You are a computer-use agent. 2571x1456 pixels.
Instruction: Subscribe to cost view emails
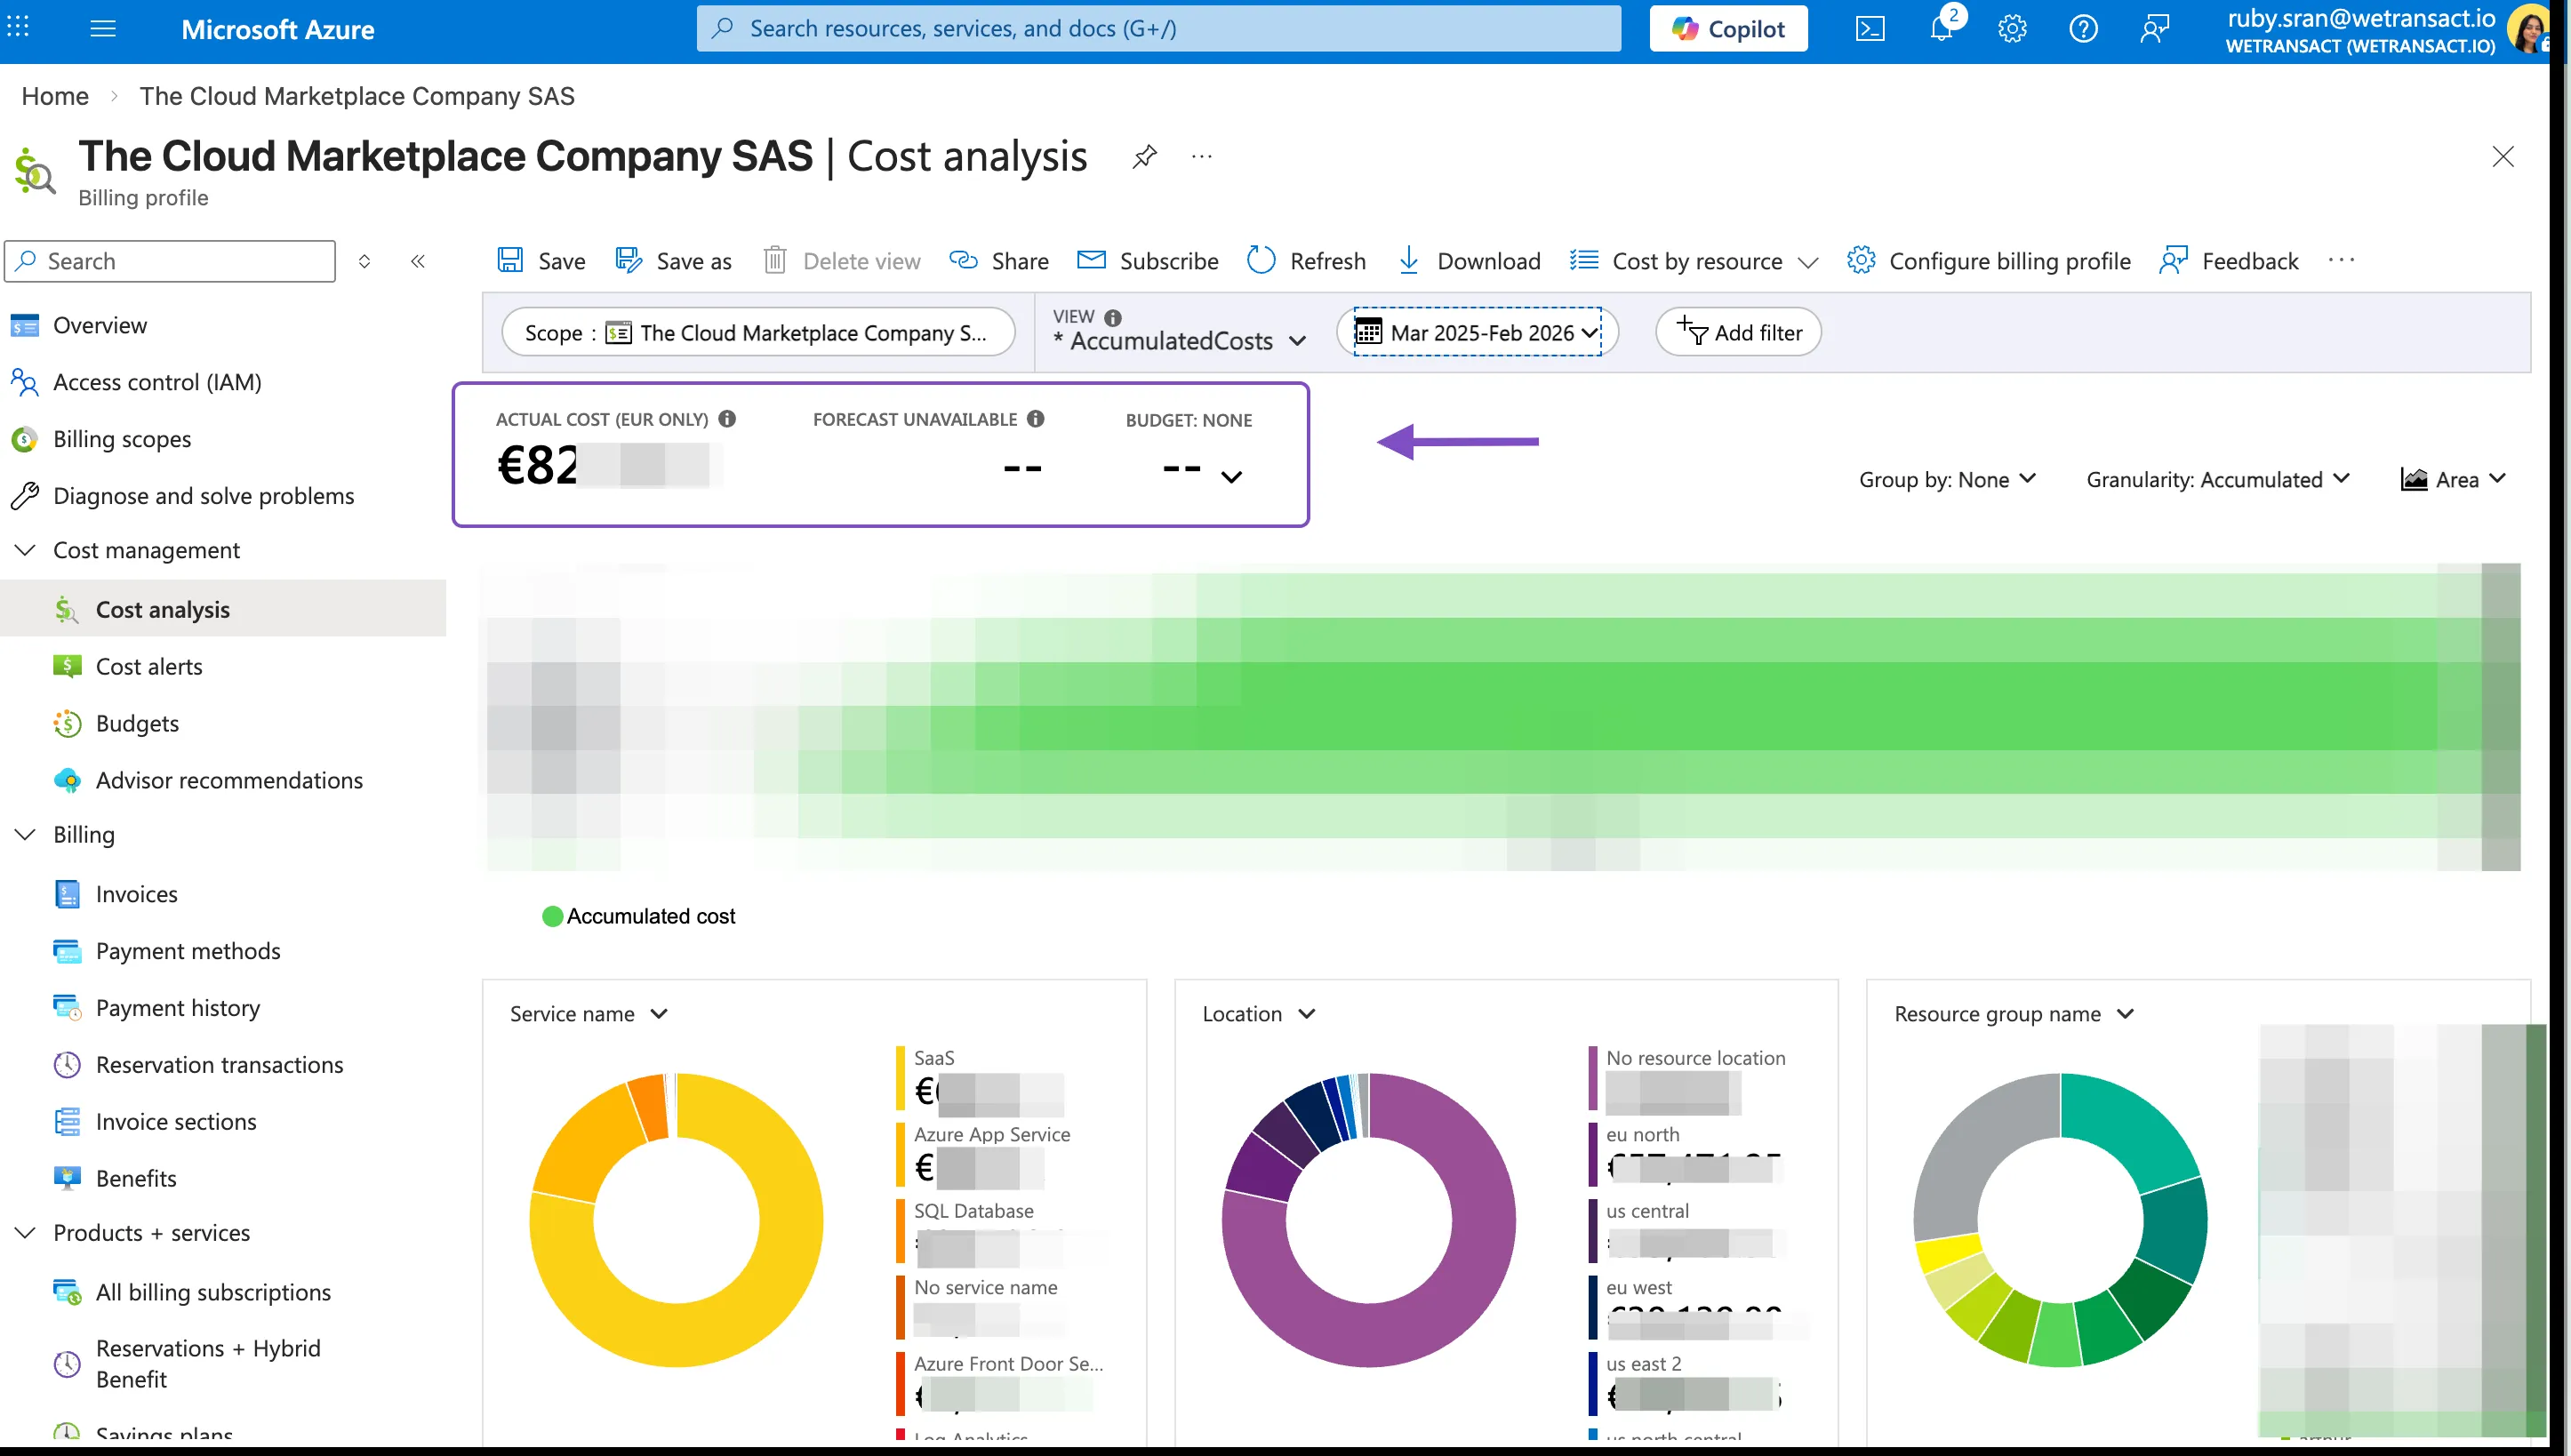coord(1147,261)
